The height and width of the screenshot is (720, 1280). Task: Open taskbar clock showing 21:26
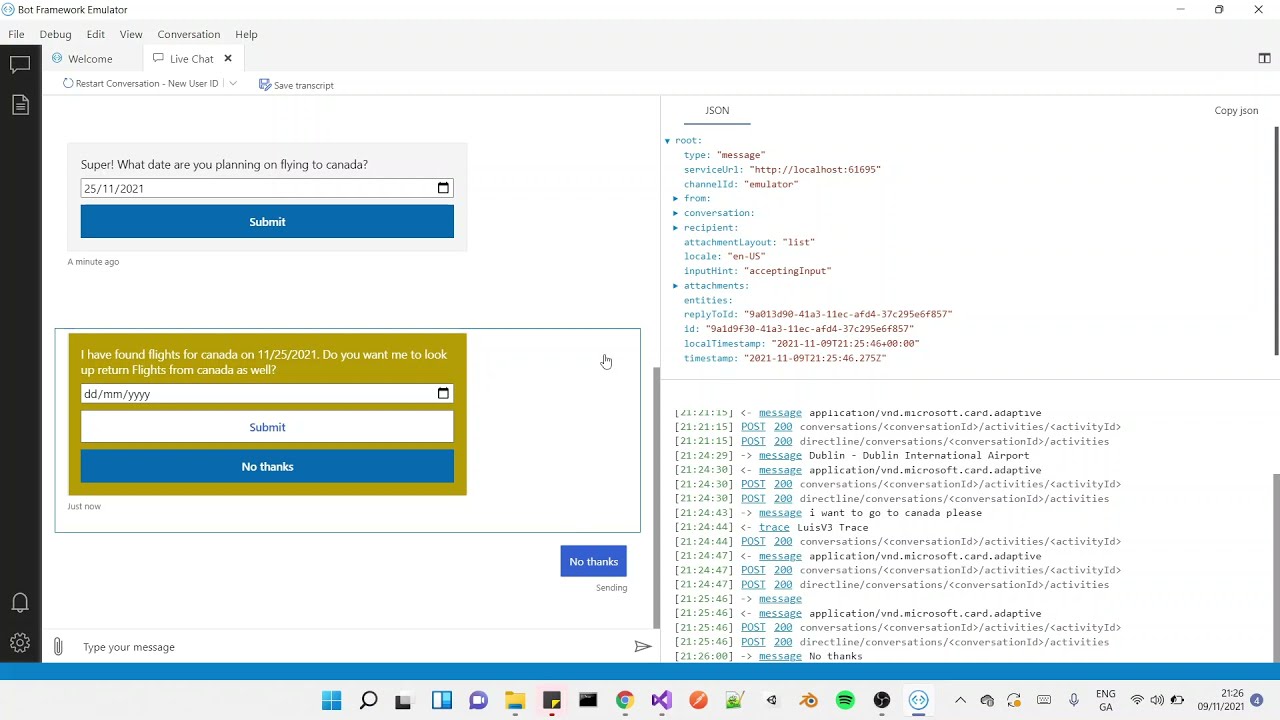(x=1221, y=700)
